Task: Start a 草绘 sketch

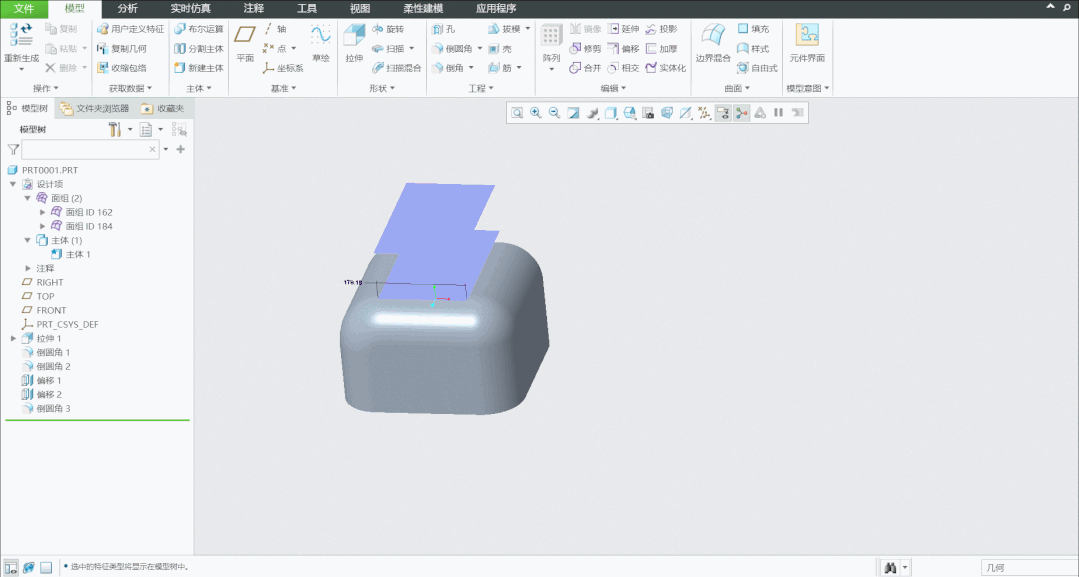Action: pyautogui.click(x=321, y=43)
